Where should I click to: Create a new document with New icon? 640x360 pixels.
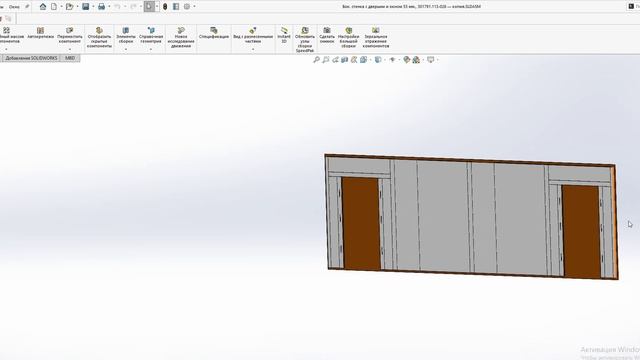[x=54, y=7]
